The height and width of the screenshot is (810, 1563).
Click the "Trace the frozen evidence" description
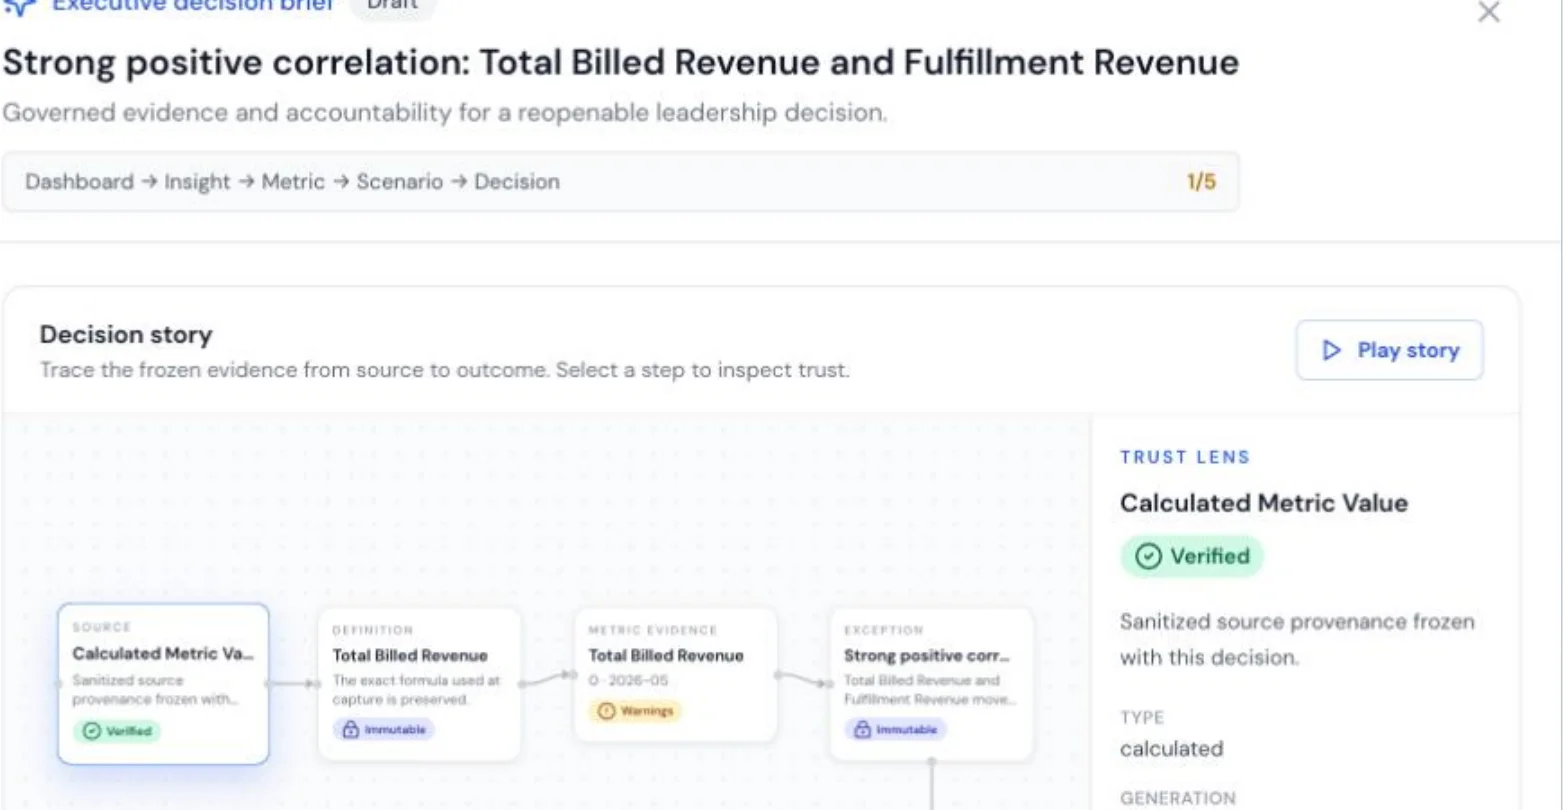coord(444,370)
